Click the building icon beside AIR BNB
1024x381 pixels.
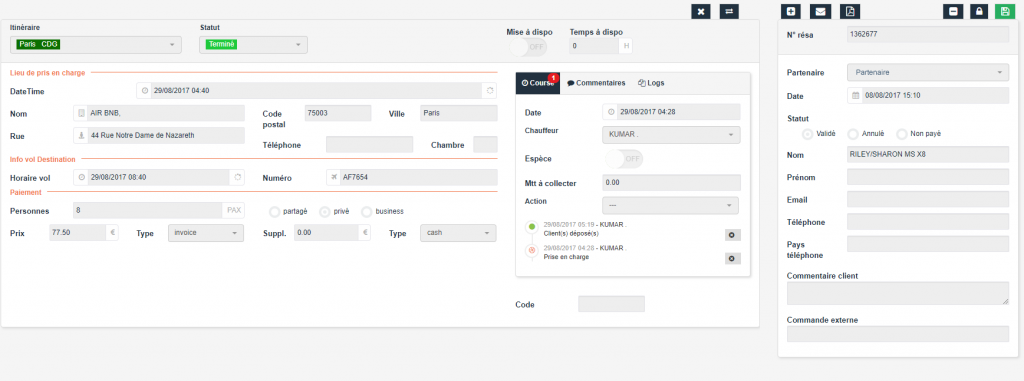point(81,114)
